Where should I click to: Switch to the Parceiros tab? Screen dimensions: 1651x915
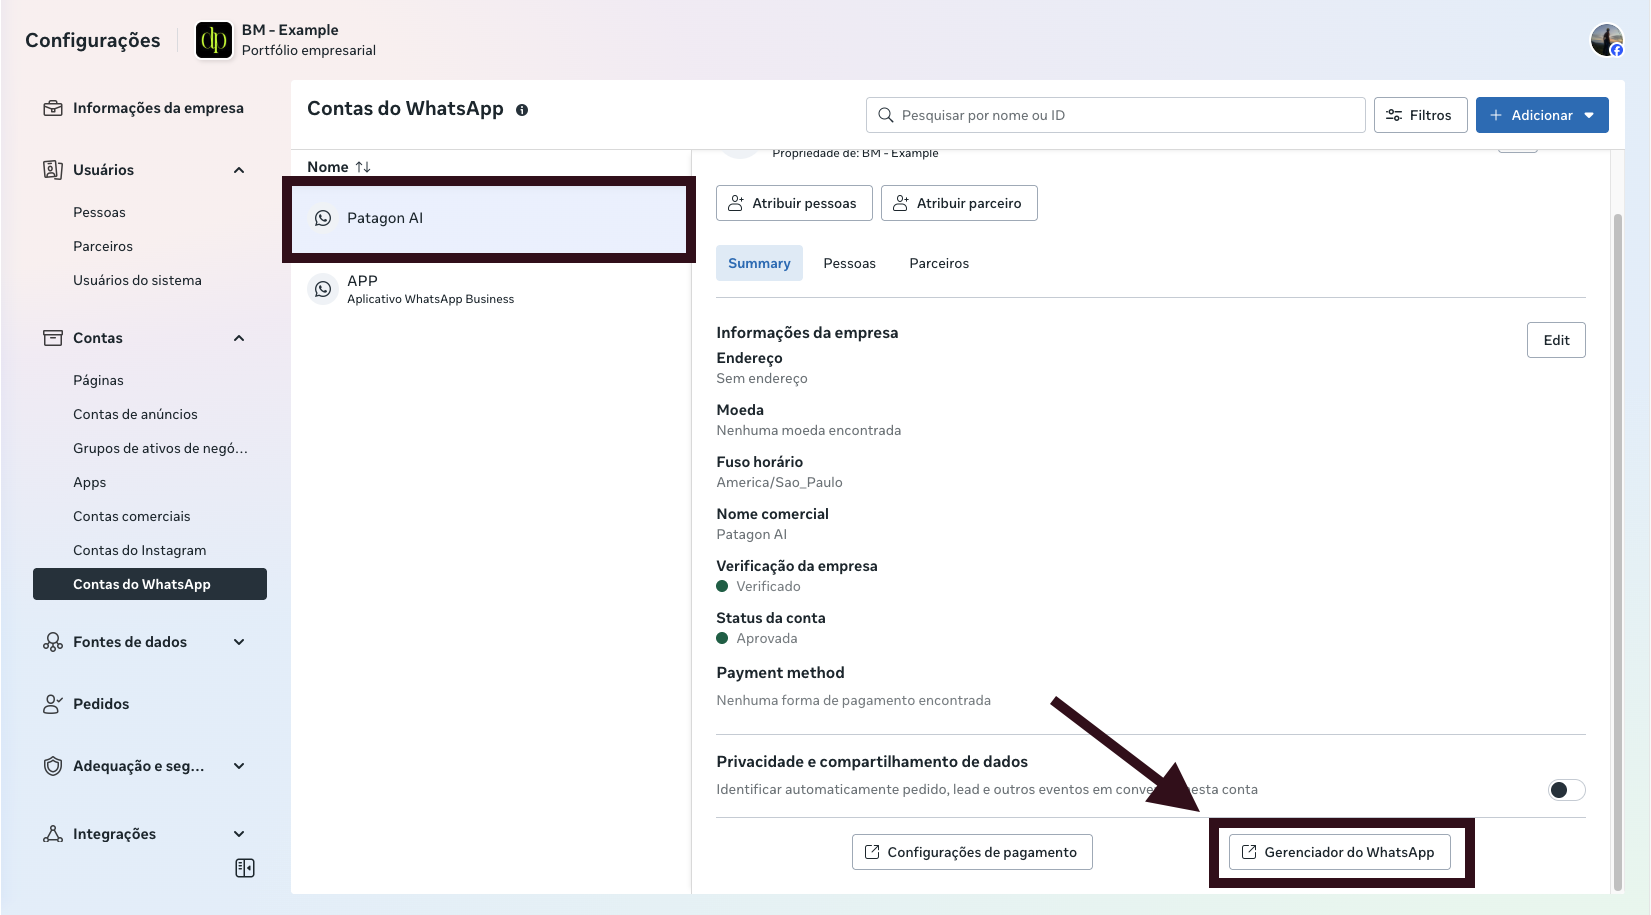938,263
